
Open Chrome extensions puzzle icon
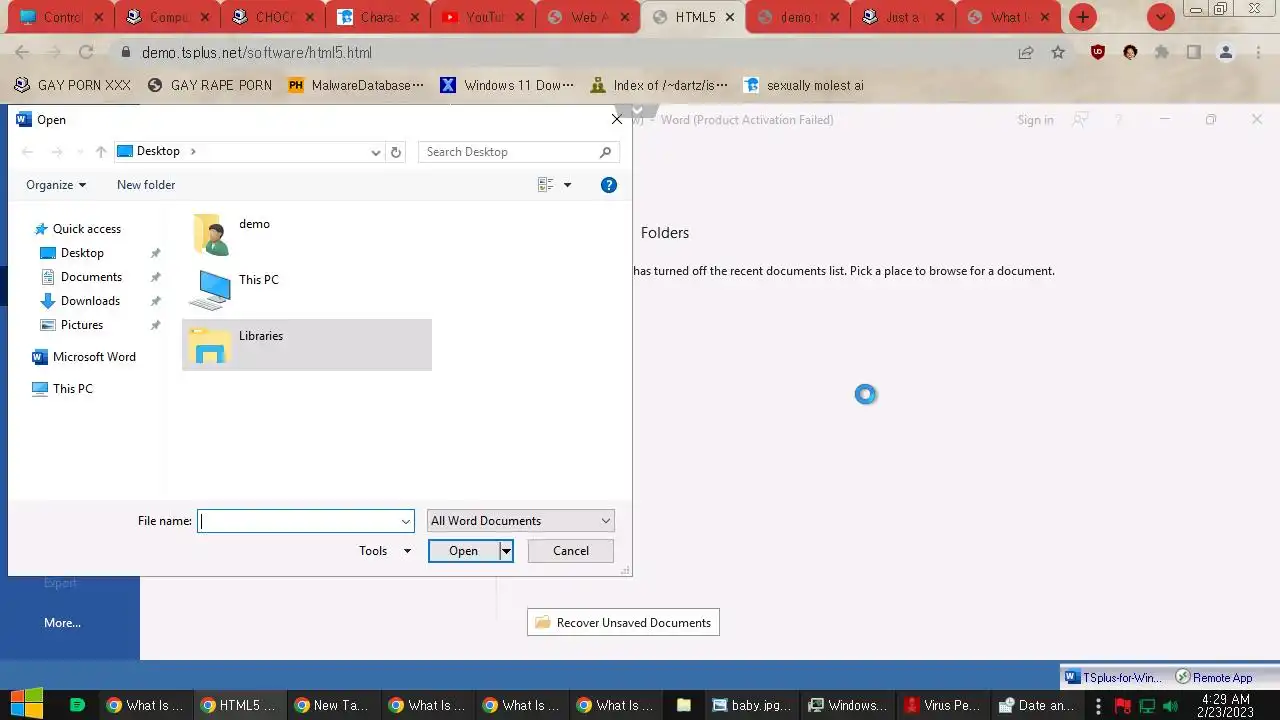(1162, 52)
